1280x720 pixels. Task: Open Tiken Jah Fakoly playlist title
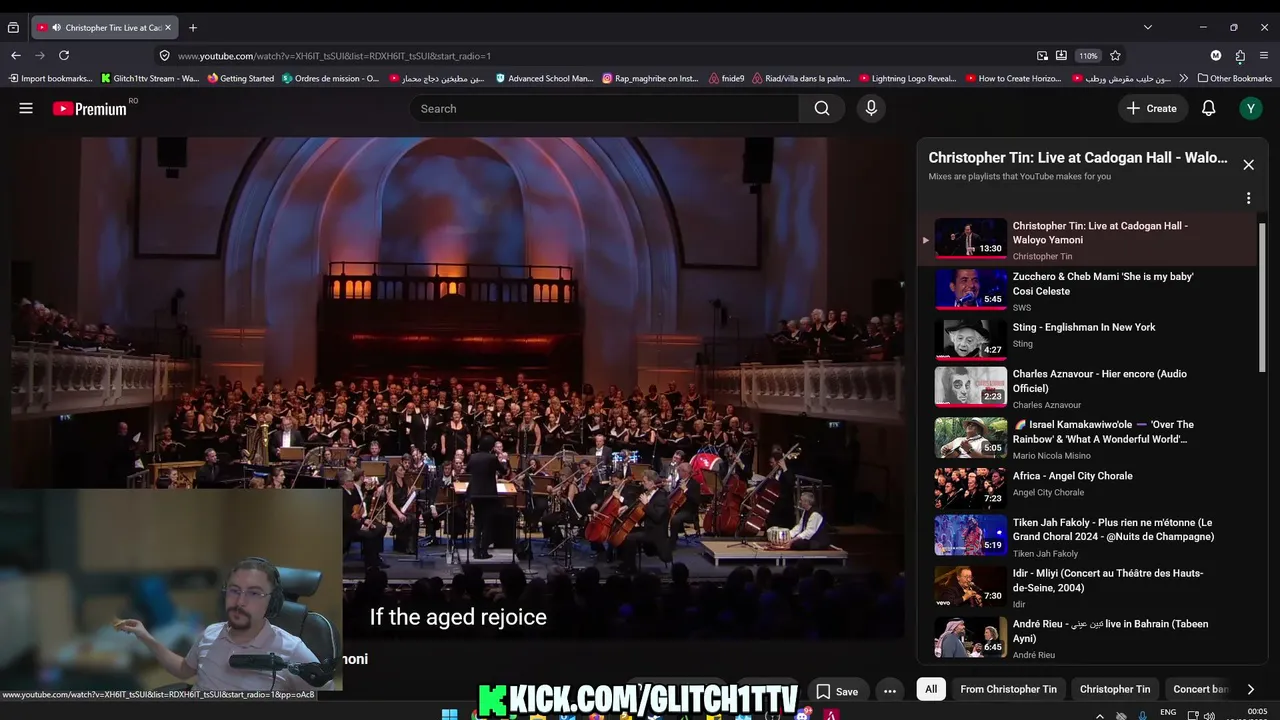pyautogui.click(x=1113, y=529)
